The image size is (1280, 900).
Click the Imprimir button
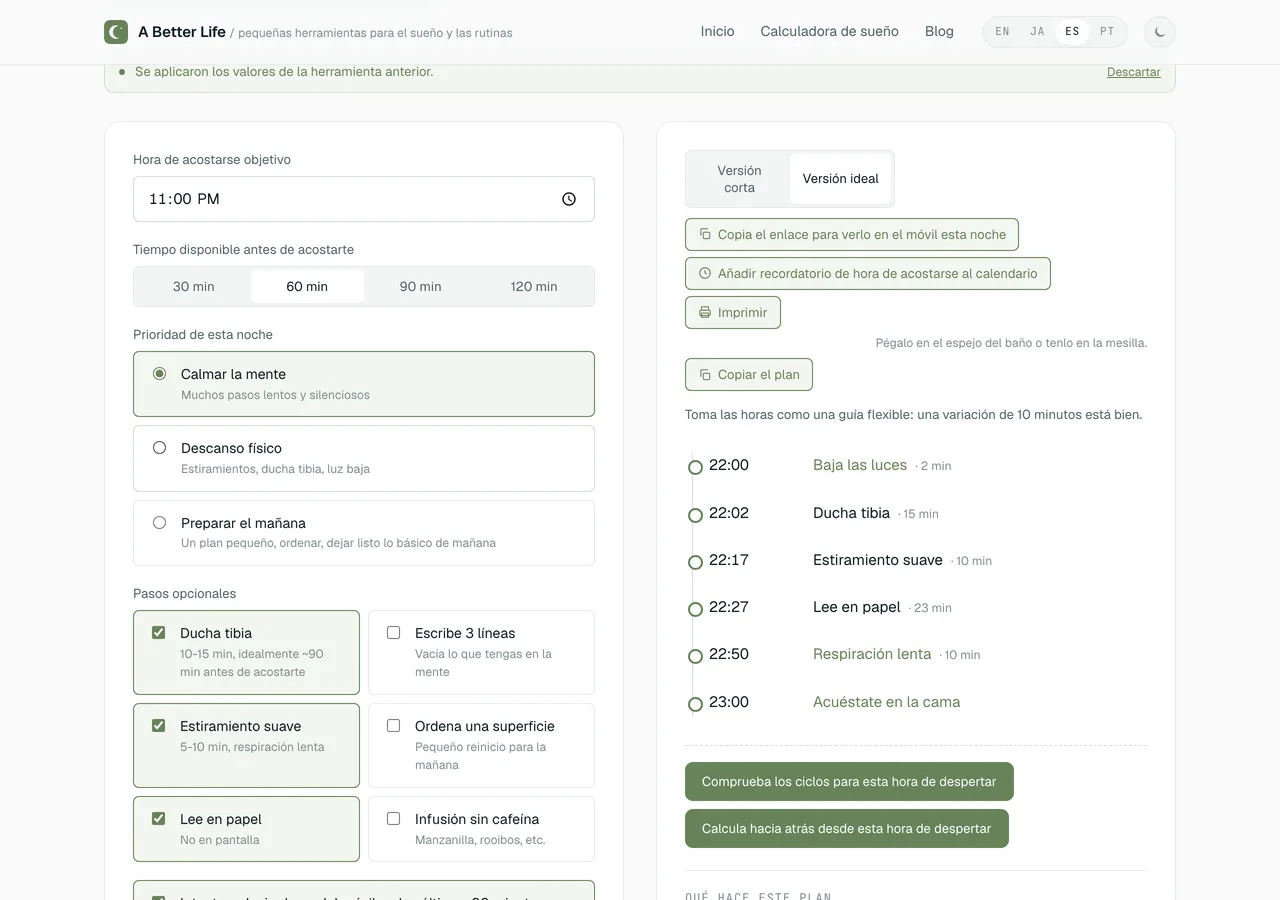[x=733, y=313]
